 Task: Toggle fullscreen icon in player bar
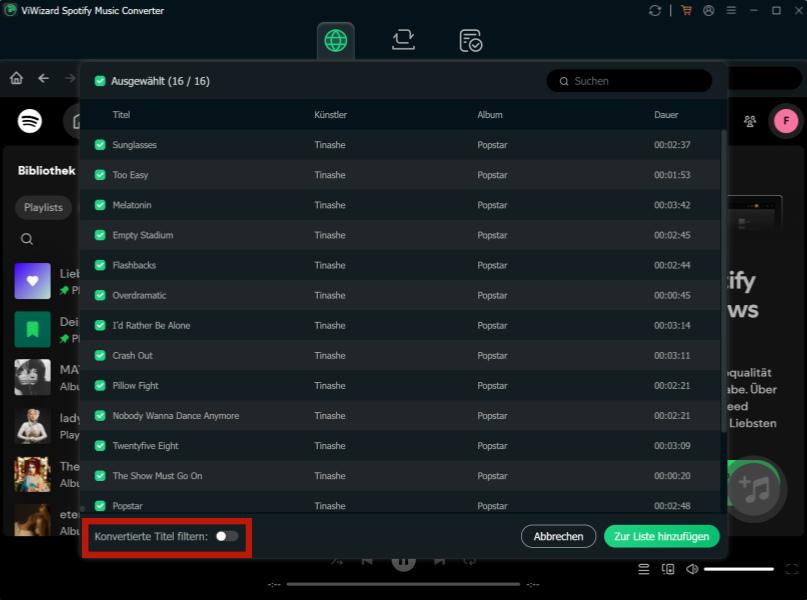click(x=792, y=569)
